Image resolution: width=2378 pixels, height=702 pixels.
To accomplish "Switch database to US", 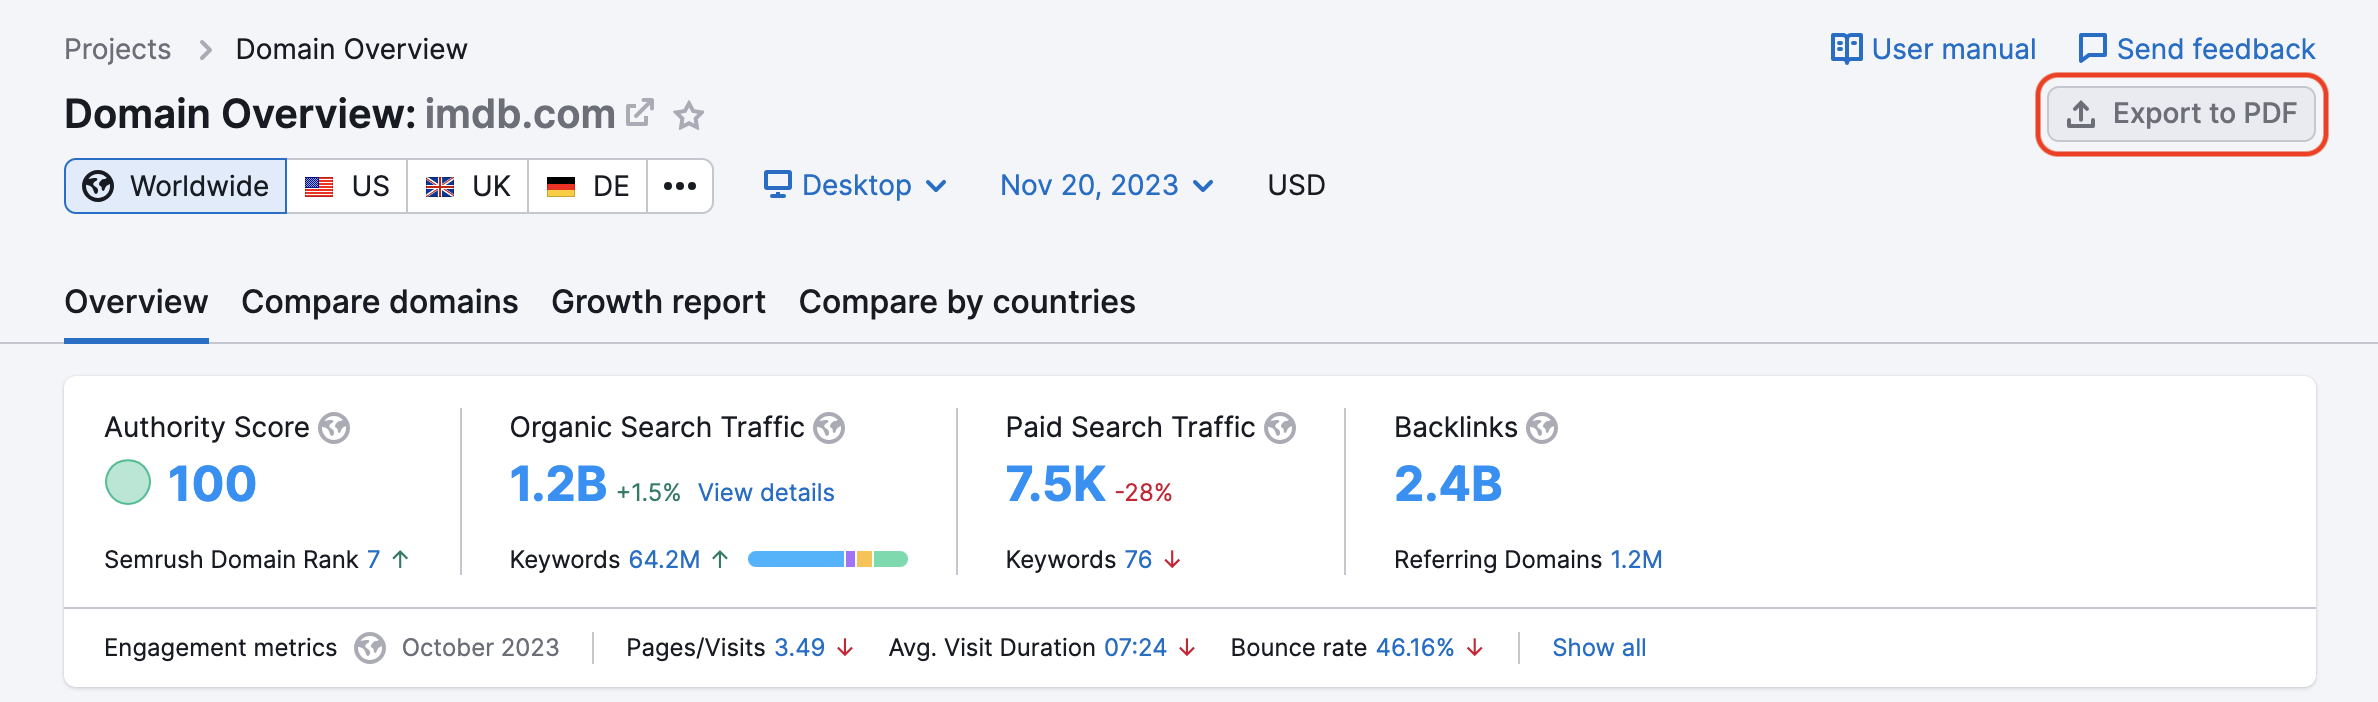I will pos(347,186).
